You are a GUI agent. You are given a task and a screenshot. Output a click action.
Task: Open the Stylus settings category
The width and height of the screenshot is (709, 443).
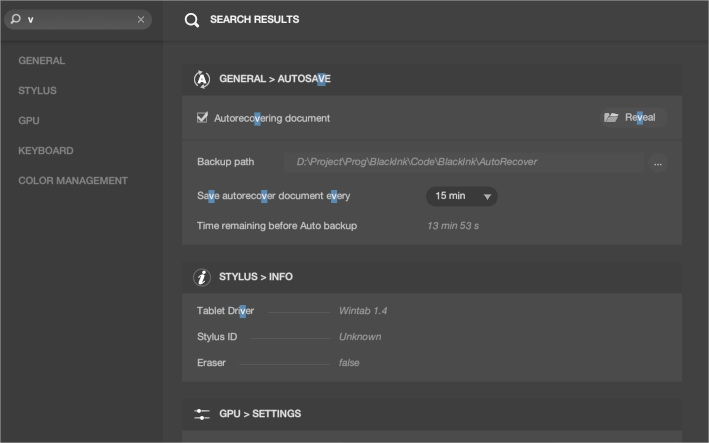click(38, 90)
